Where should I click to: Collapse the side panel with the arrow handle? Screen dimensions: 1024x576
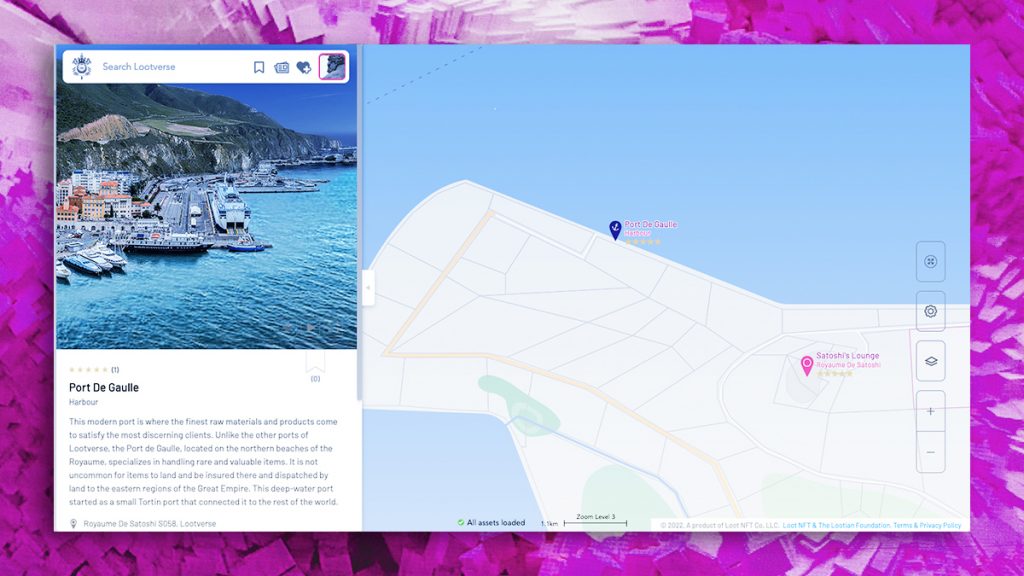pos(368,287)
